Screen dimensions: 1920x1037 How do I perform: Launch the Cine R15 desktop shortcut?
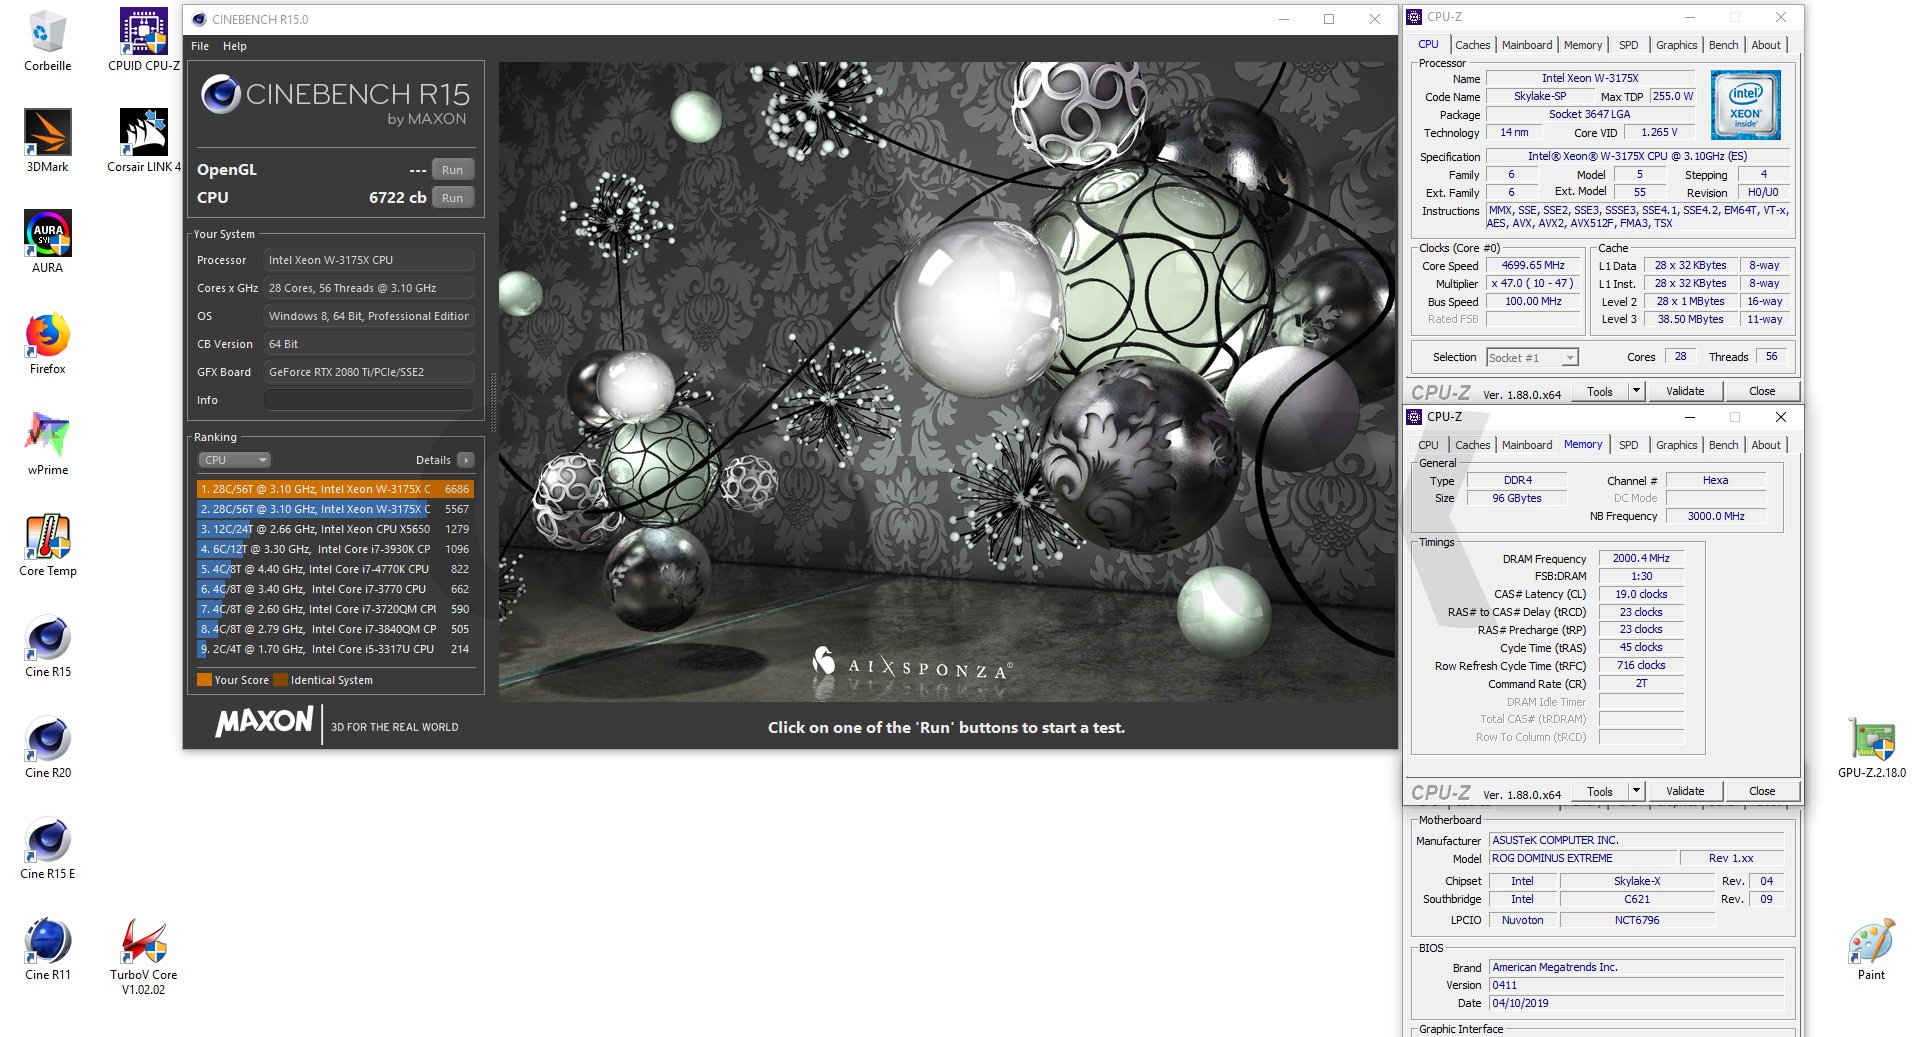point(47,646)
